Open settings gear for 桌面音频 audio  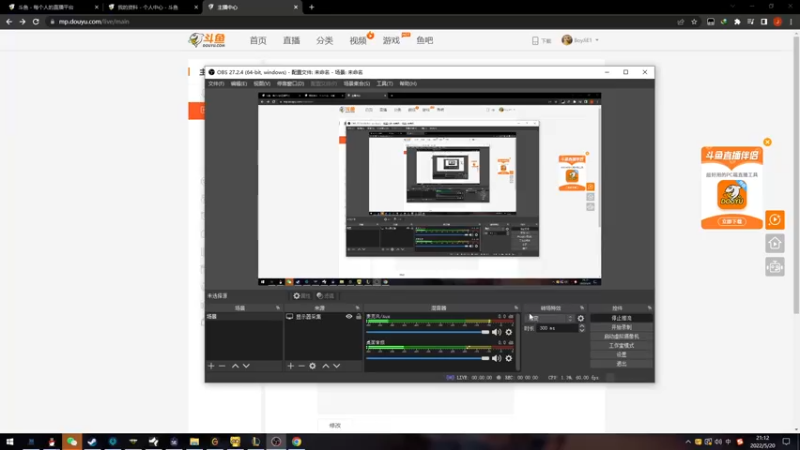tap(508, 358)
